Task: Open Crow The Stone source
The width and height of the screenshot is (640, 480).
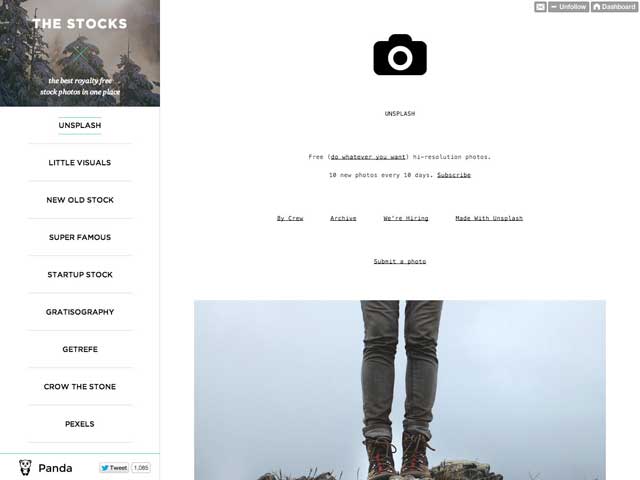Action: pos(80,387)
